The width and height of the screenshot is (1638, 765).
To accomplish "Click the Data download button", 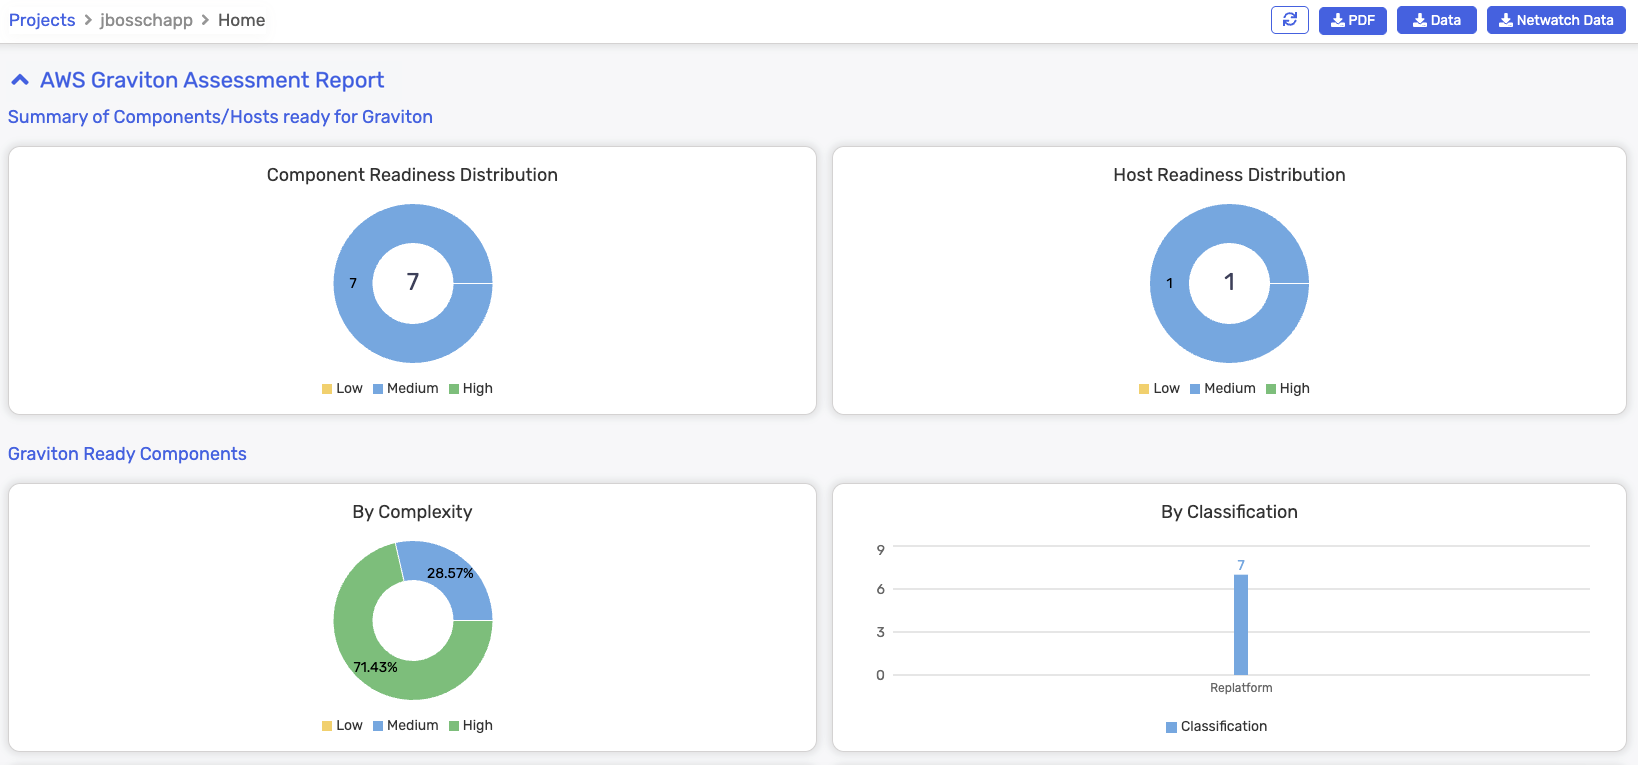I will point(1436,20).
